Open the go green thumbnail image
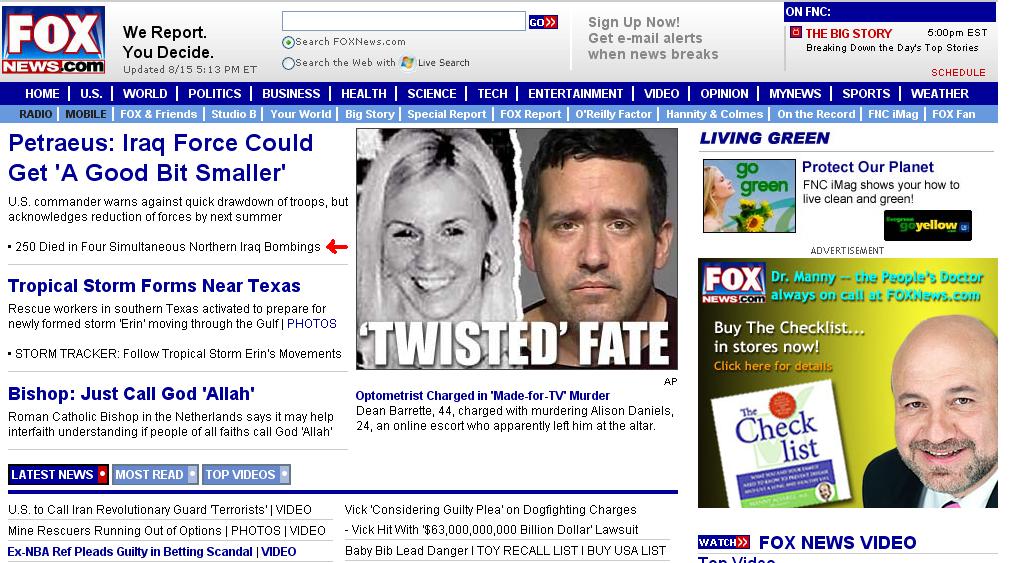Screen dimensions: 1022x563 [x=749, y=195]
